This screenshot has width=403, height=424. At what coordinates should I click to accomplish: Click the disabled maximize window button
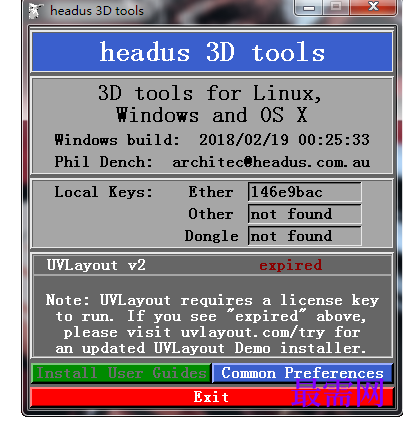point(336,7)
